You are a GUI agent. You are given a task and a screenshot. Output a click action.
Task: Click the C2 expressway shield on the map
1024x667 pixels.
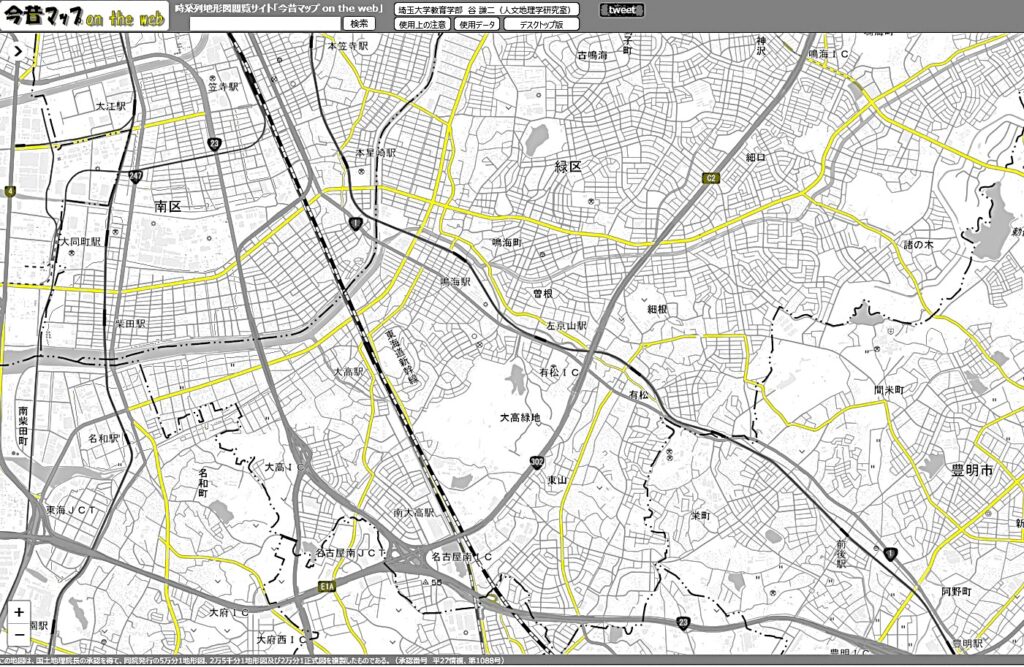pyautogui.click(x=711, y=178)
